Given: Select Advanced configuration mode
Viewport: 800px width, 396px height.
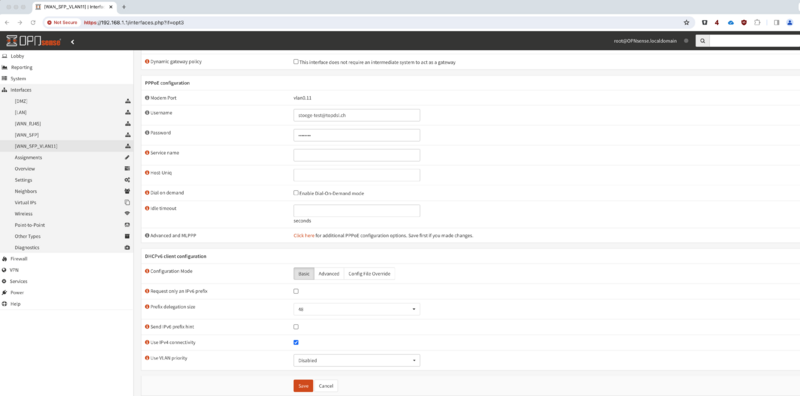Looking at the screenshot, I should tap(329, 274).
